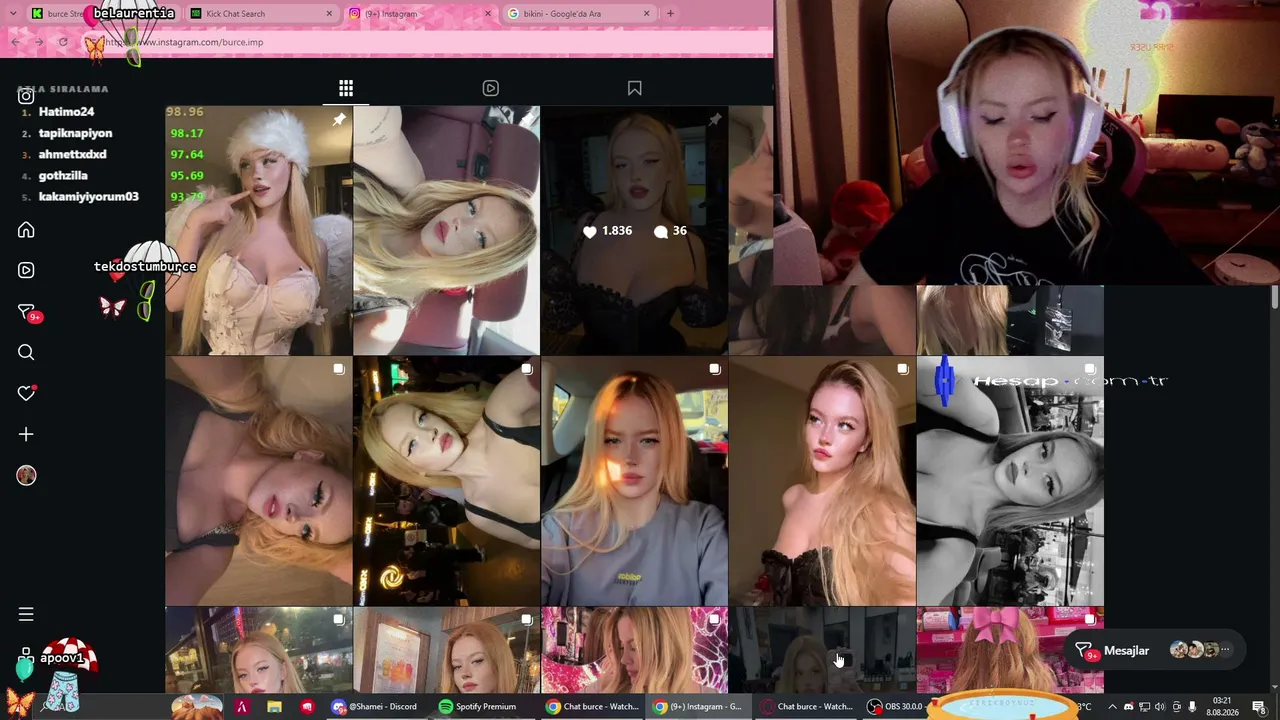Screen dimensions: 1280x720
Task: Open post with pink bow on hair
Action: 1010,650
